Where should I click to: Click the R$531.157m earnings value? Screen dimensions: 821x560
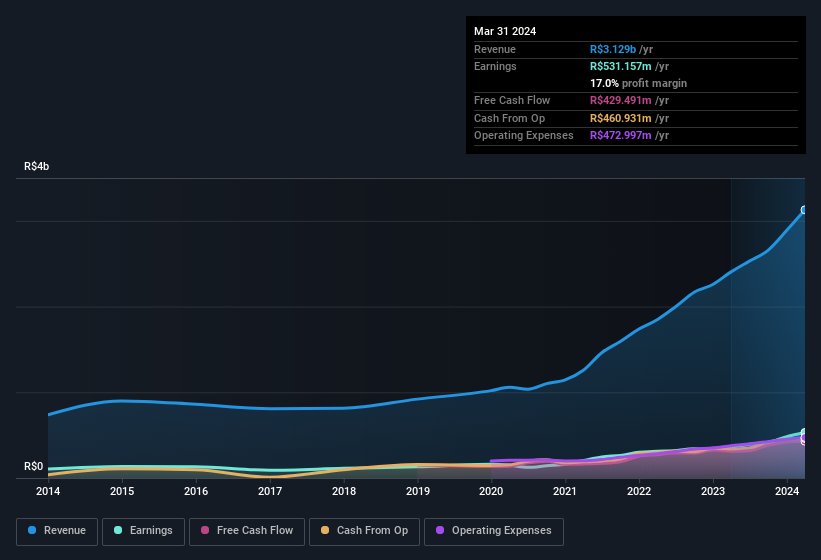(x=620, y=66)
